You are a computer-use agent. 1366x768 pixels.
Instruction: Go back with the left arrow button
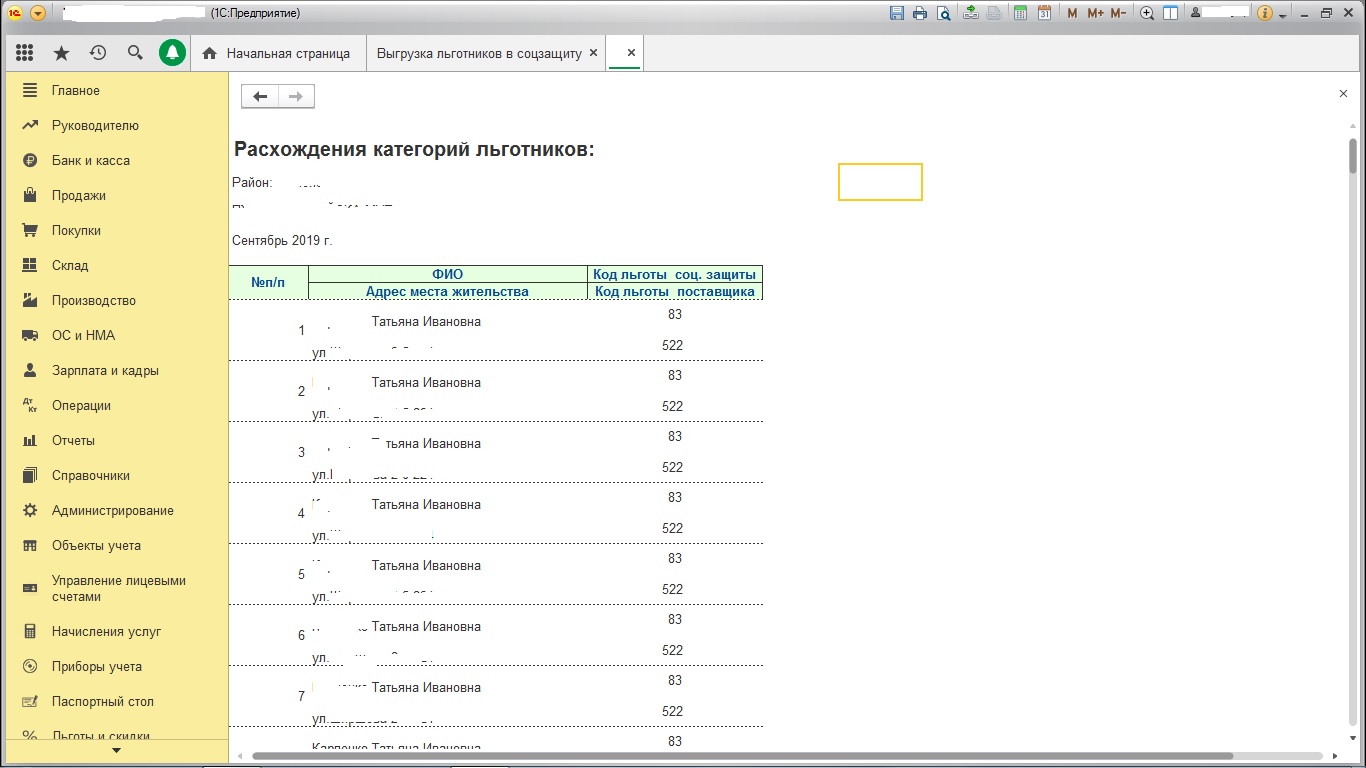[260, 96]
